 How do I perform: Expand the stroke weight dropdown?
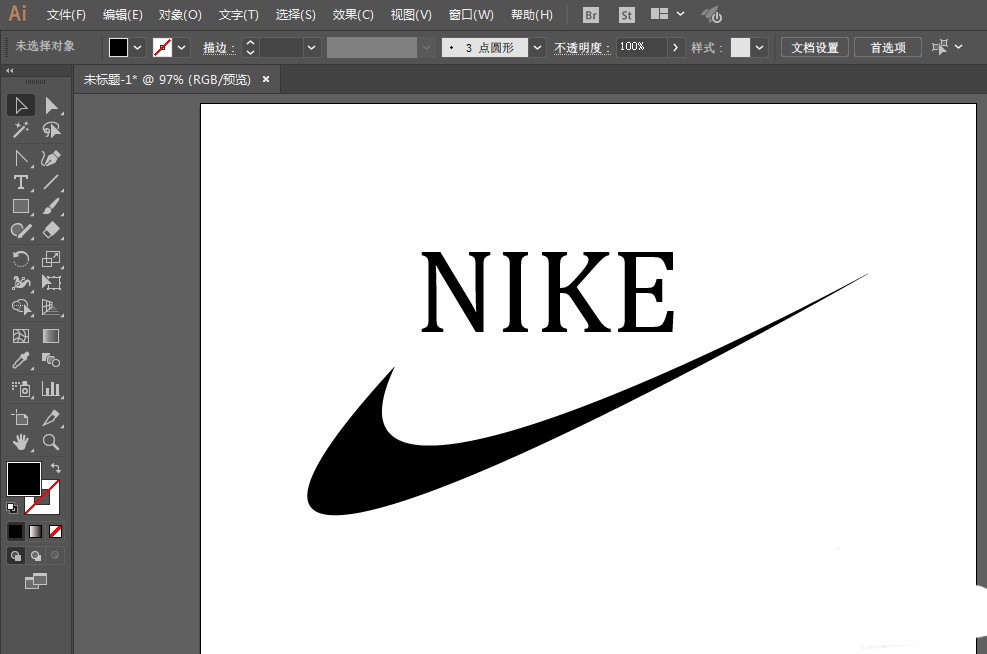click(311, 48)
